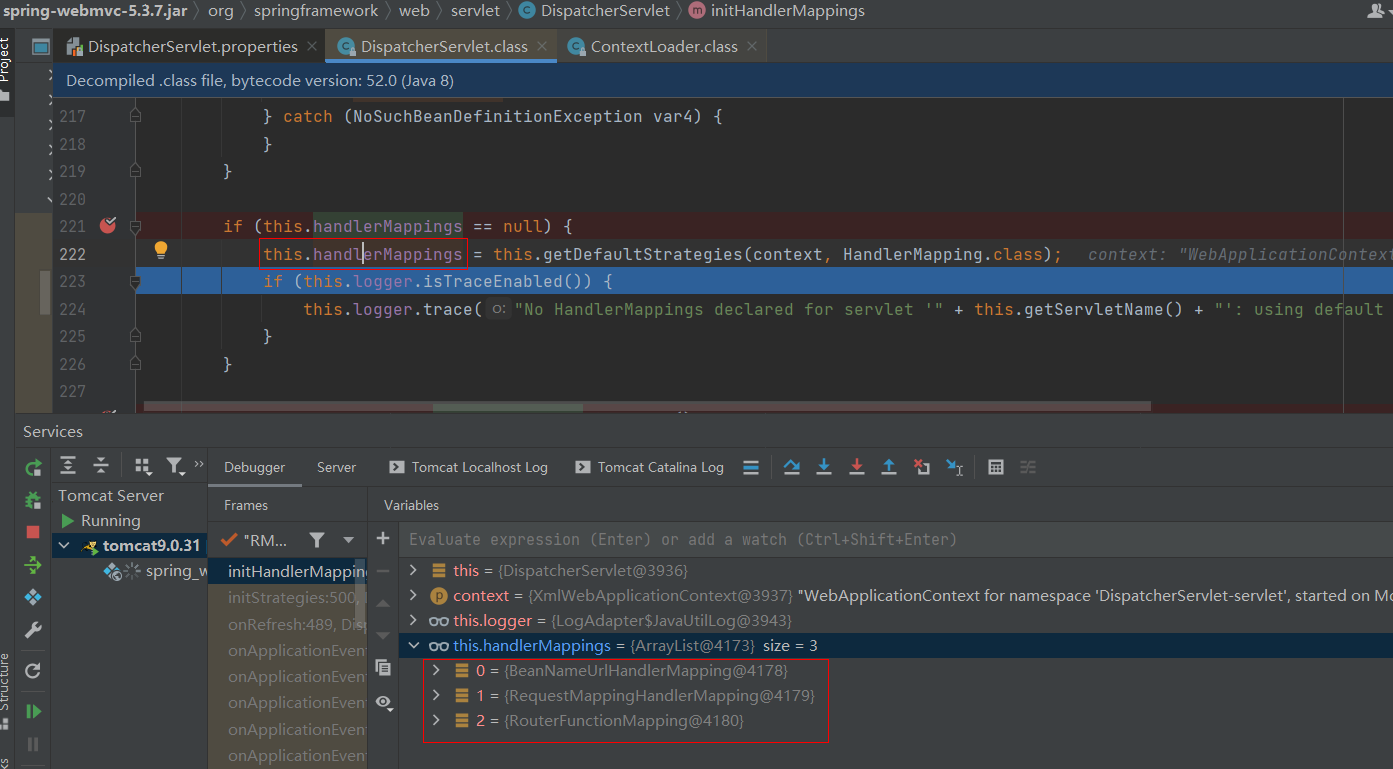Click the red Force Step Into icon

click(857, 467)
